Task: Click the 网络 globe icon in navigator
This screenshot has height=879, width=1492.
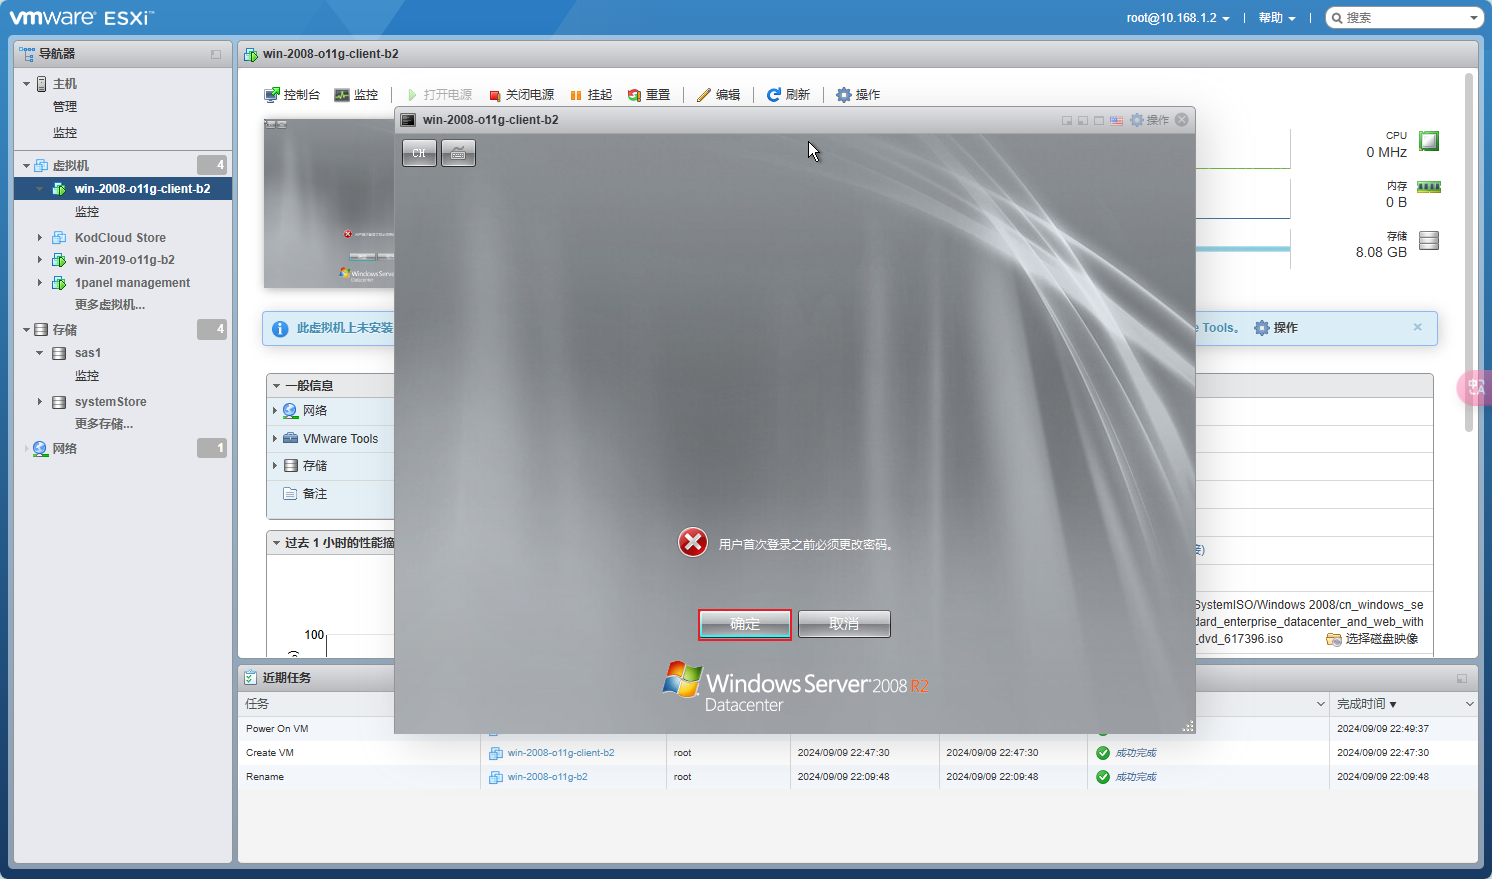Action: pos(40,449)
